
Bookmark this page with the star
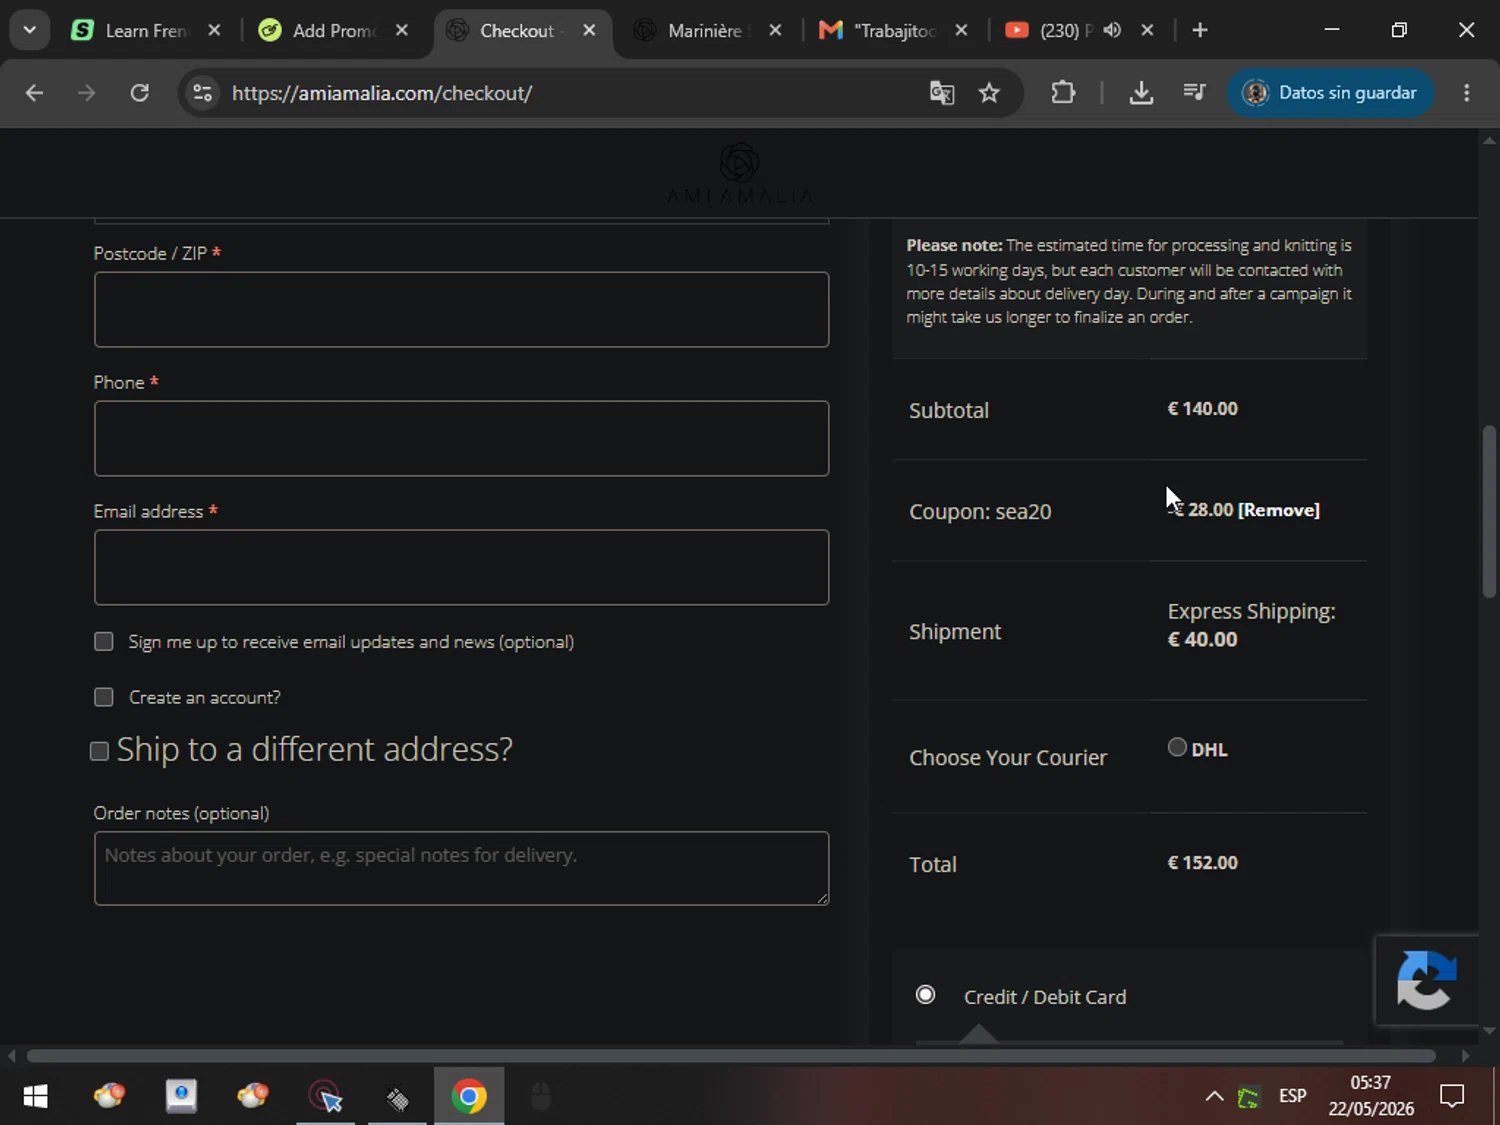[989, 93]
